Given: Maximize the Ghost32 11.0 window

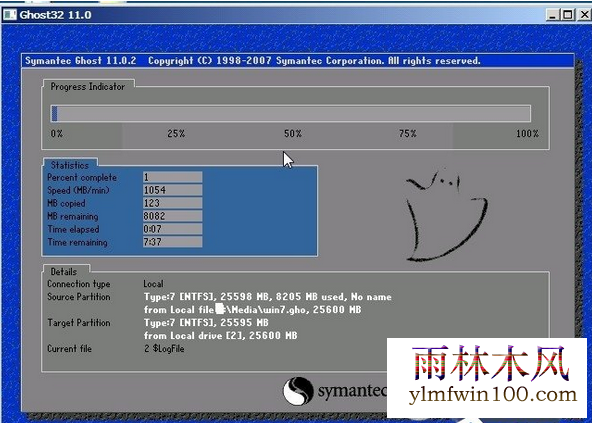Looking at the screenshot, I should pos(567,15).
